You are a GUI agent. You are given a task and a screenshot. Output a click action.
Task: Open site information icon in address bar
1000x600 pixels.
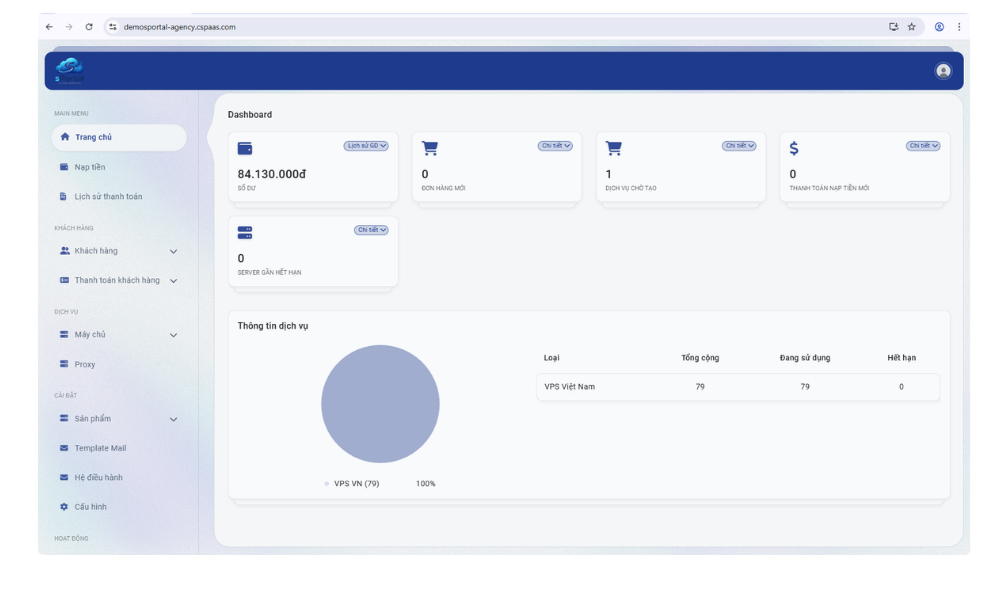(113, 27)
